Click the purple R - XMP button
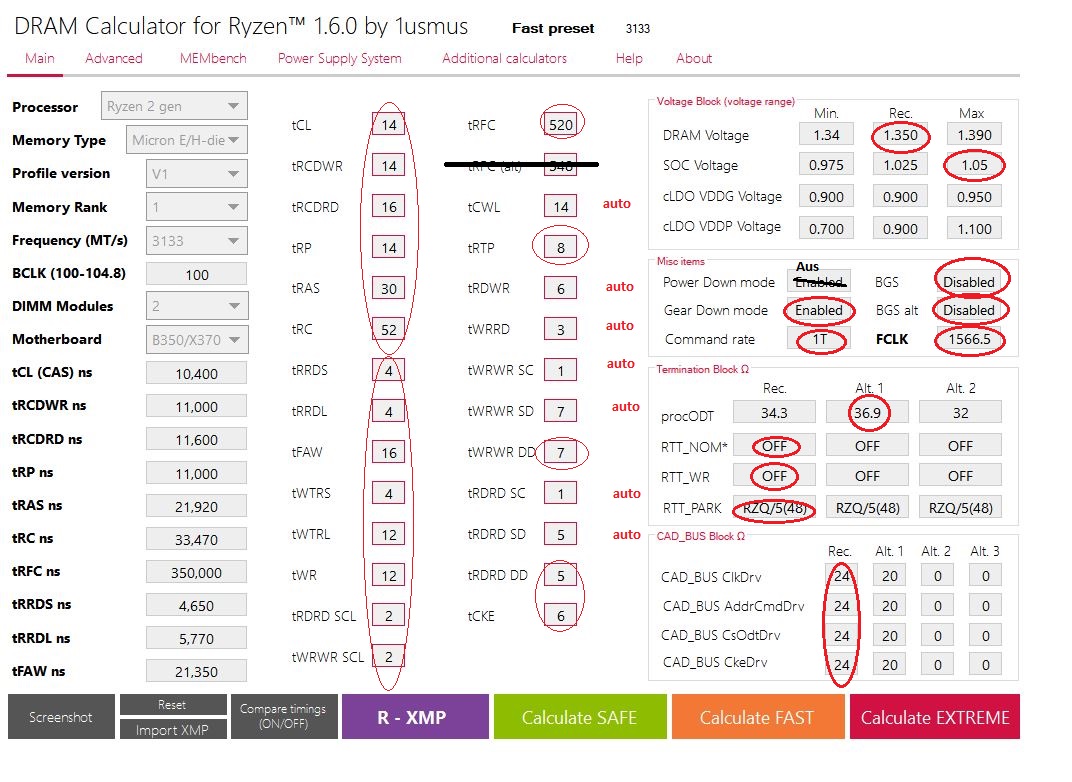The image size is (1072, 782). (415, 716)
